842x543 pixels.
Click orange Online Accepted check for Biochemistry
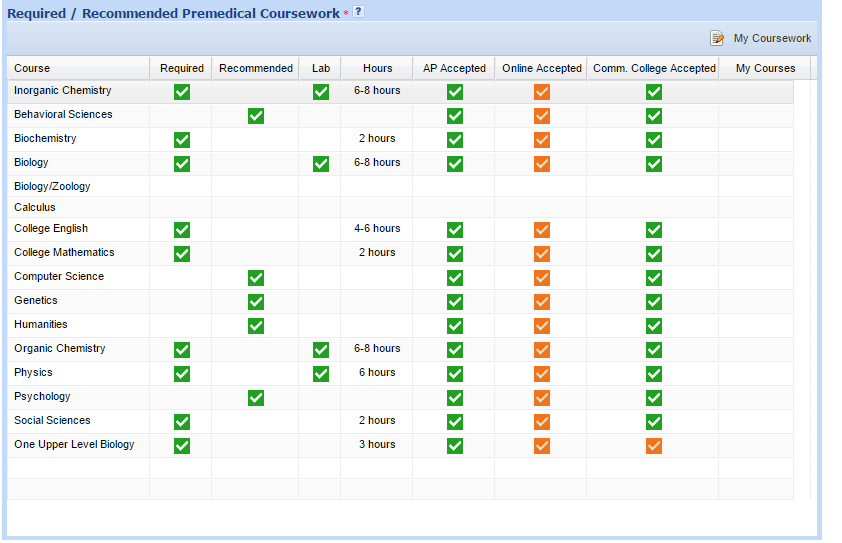coord(542,140)
